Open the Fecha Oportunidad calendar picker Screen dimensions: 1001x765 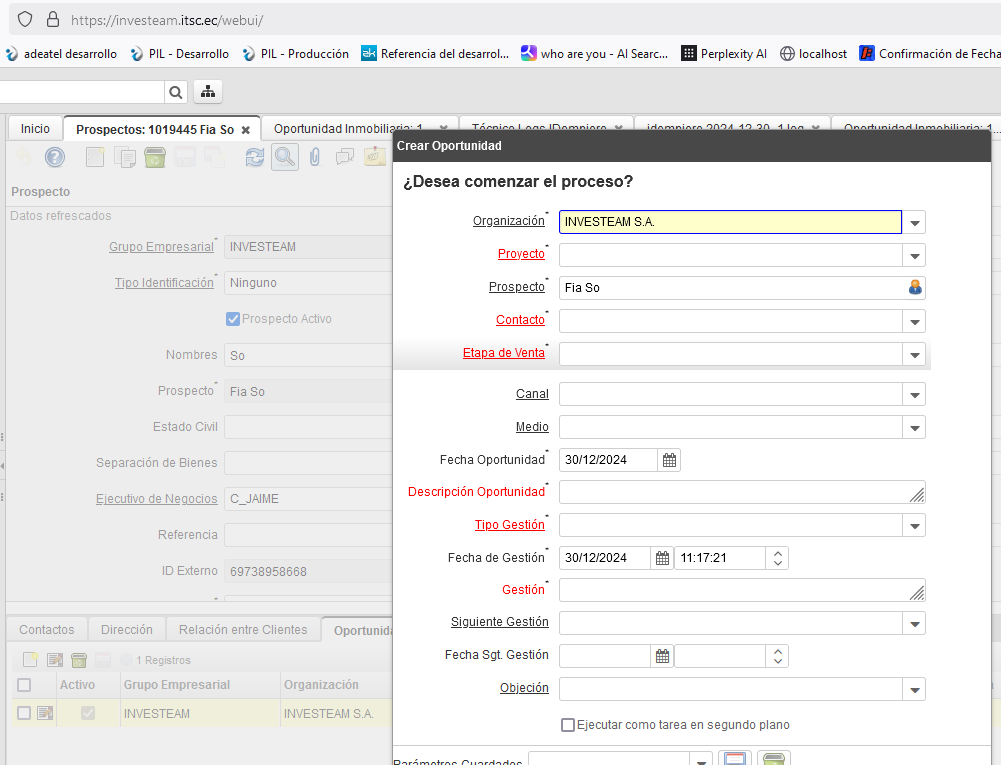(670, 460)
